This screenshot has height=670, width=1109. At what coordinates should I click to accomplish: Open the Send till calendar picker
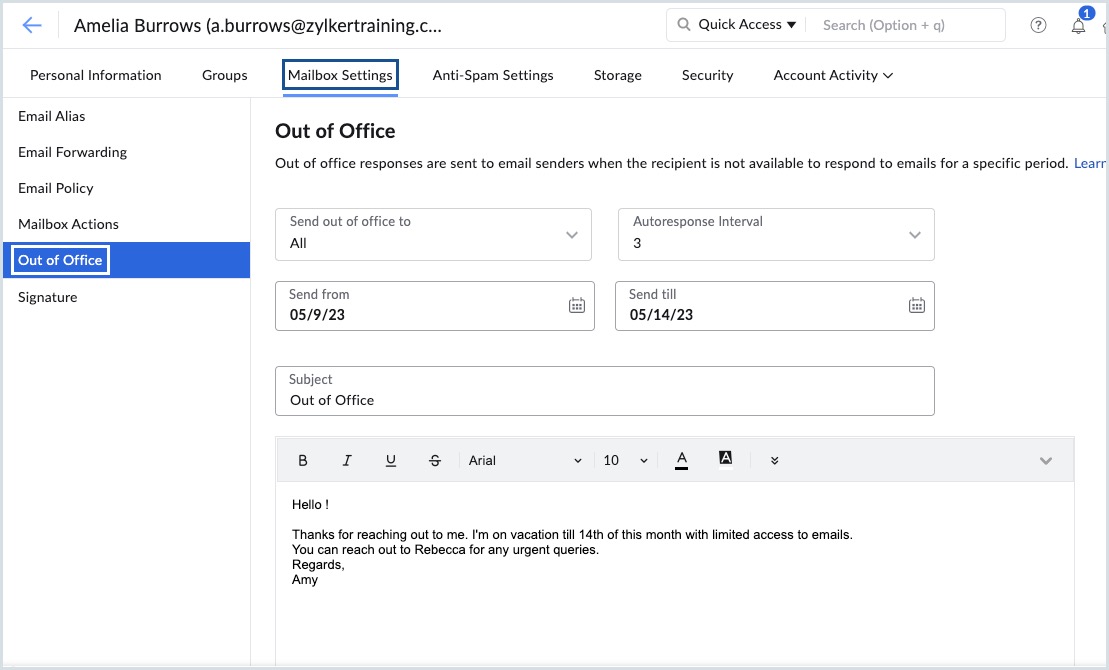pyautogui.click(x=916, y=306)
